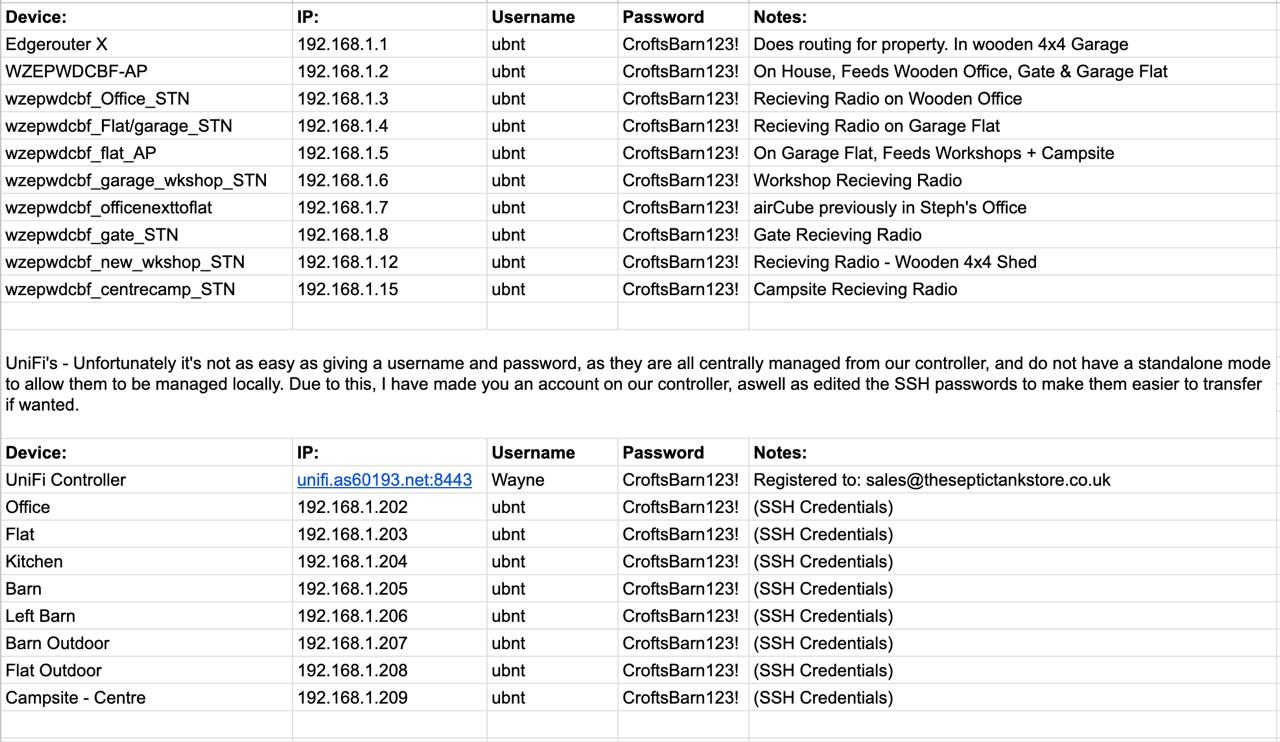This screenshot has height=742, width=1280.
Task: Select the Barn Outdoor device cell
Action: [57, 643]
